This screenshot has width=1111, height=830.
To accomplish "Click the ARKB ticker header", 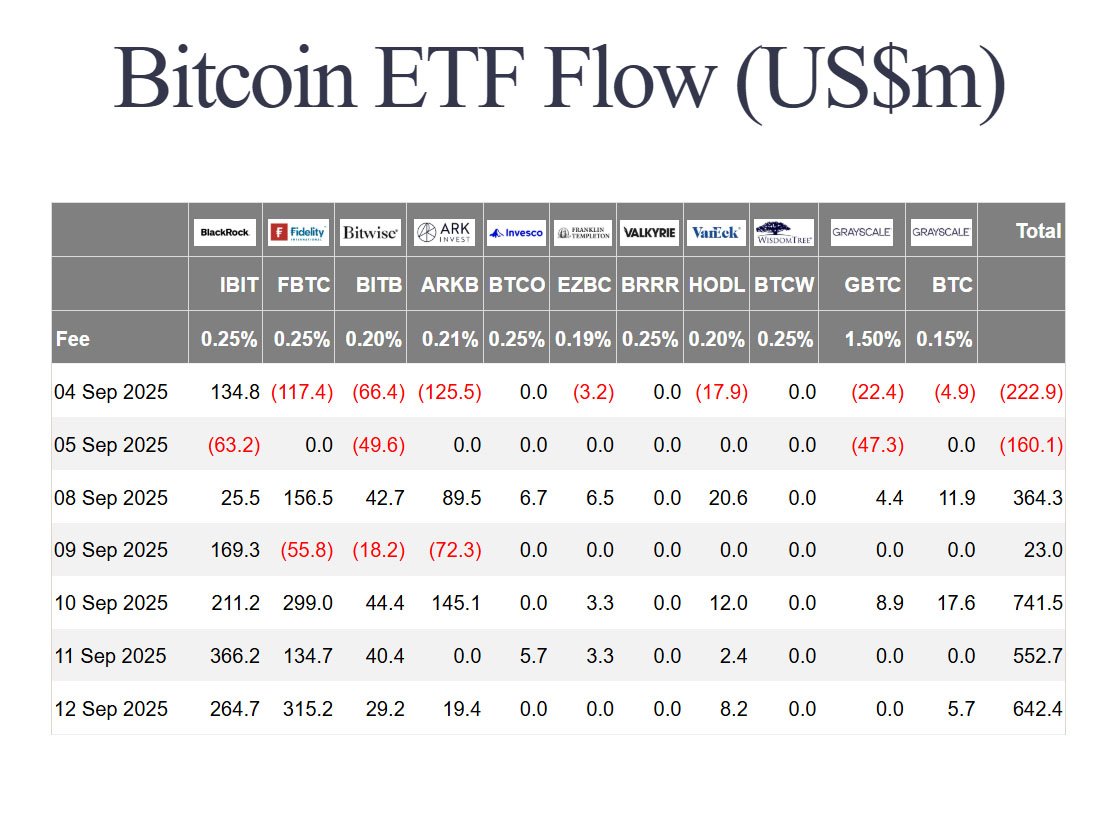I will coord(449,285).
